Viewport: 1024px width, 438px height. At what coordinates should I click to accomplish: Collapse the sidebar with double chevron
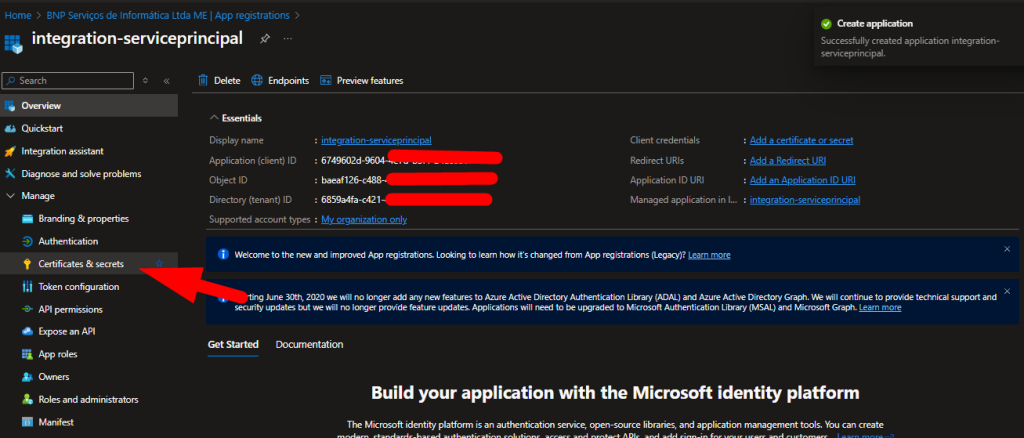166,80
